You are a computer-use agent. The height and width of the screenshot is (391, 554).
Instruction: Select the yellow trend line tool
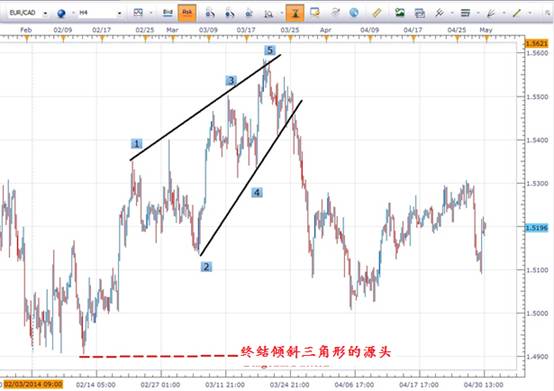click(x=517, y=13)
